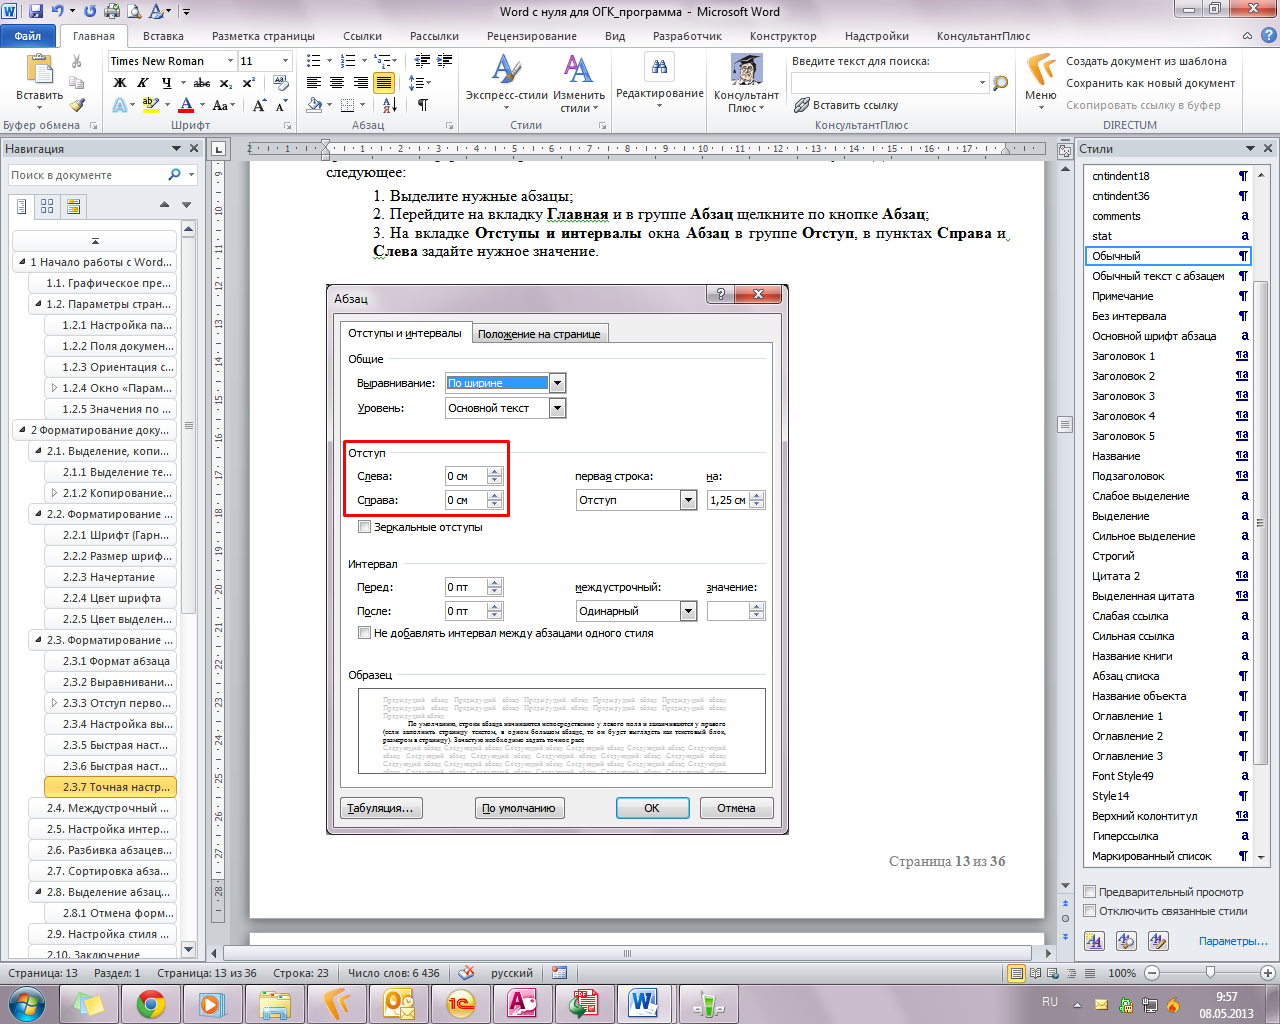Browse headings view in Navigation pane
The height and width of the screenshot is (1024, 1280).
(22, 206)
